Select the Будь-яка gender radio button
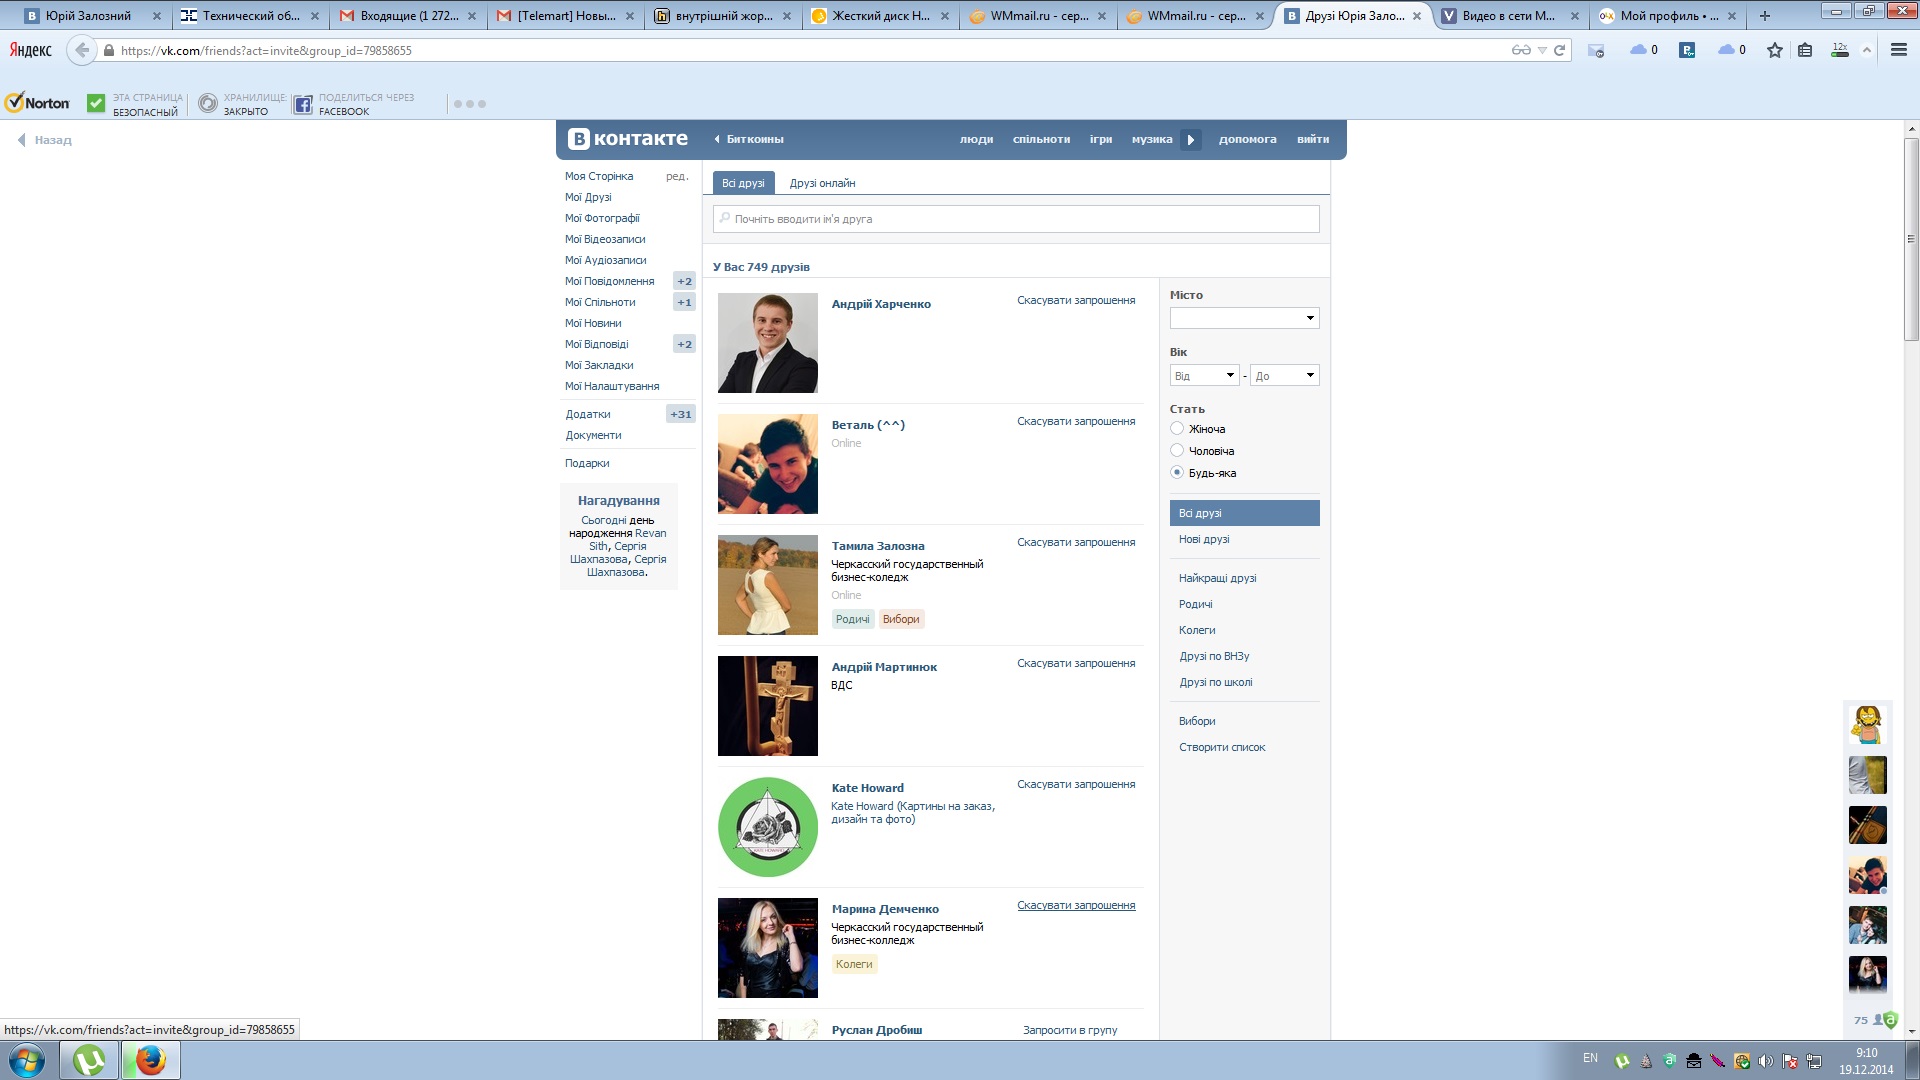This screenshot has width=1920, height=1080. click(1177, 473)
